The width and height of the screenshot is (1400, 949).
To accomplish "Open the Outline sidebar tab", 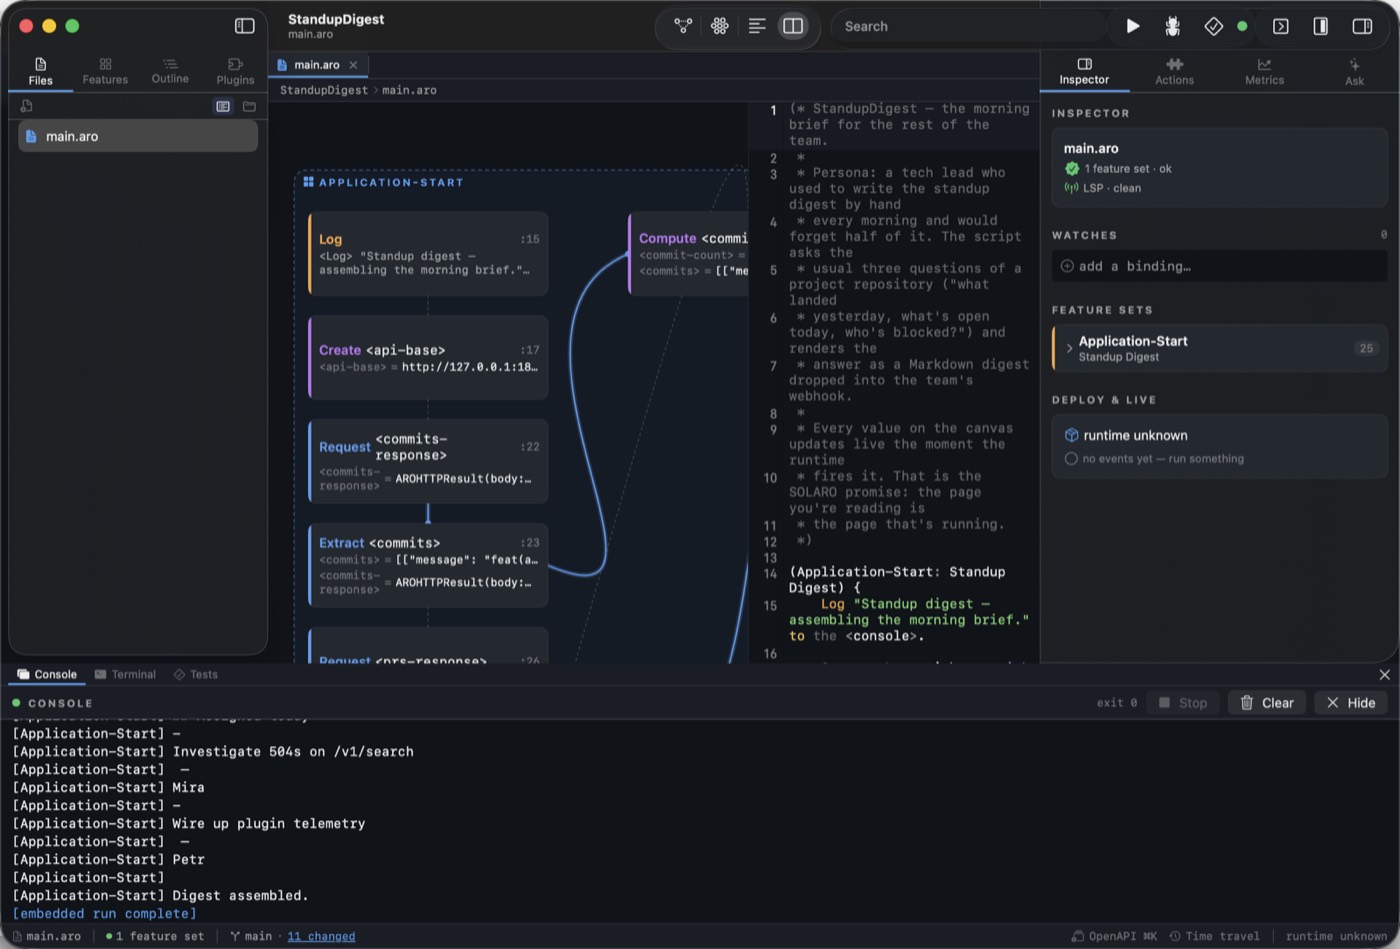I will click(170, 71).
